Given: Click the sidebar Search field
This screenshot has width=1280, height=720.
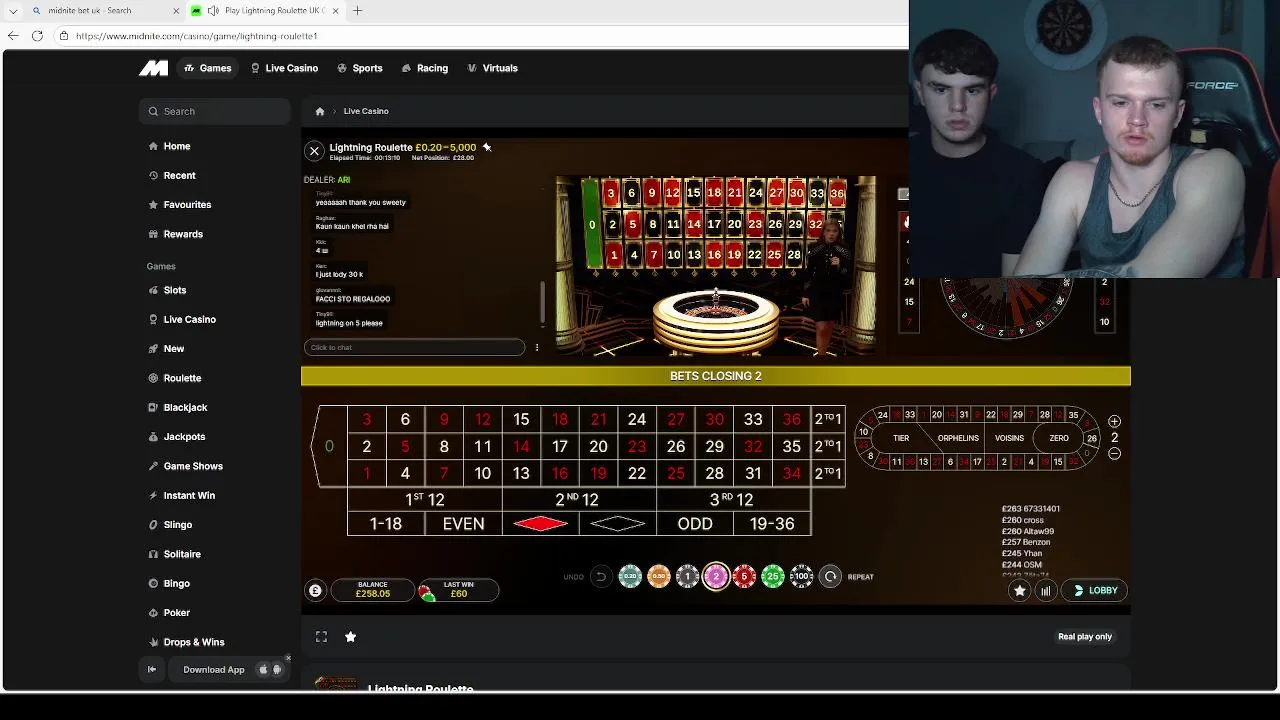Looking at the screenshot, I should coord(214,111).
